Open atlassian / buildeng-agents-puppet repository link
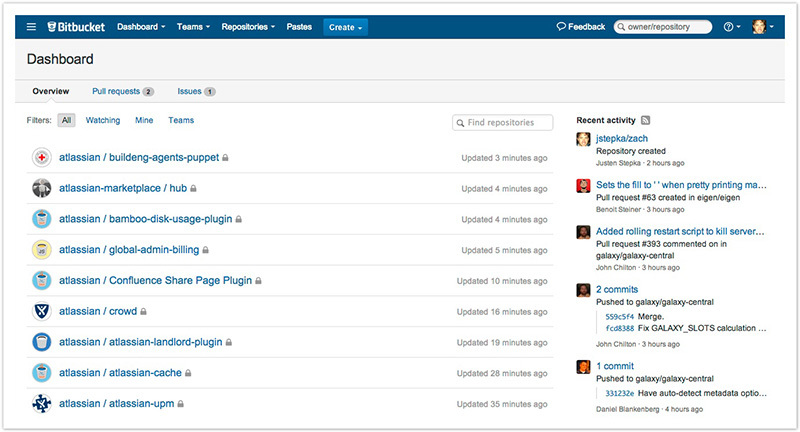This screenshot has width=800, height=432. 139,158
